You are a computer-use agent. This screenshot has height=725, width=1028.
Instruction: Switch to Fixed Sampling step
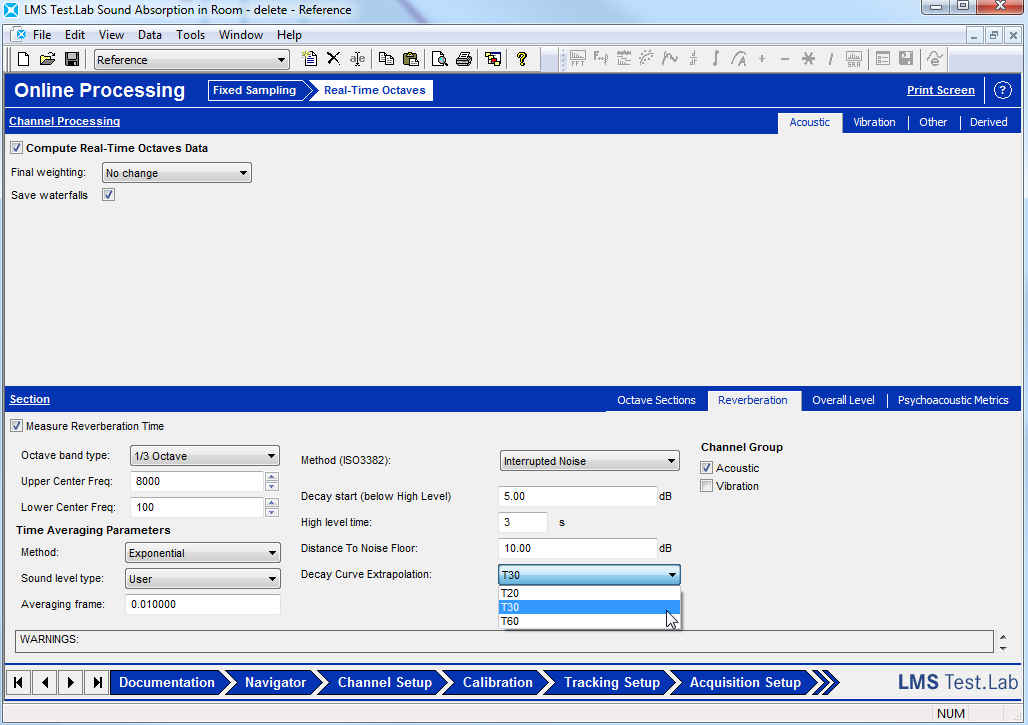pyautogui.click(x=254, y=90)
